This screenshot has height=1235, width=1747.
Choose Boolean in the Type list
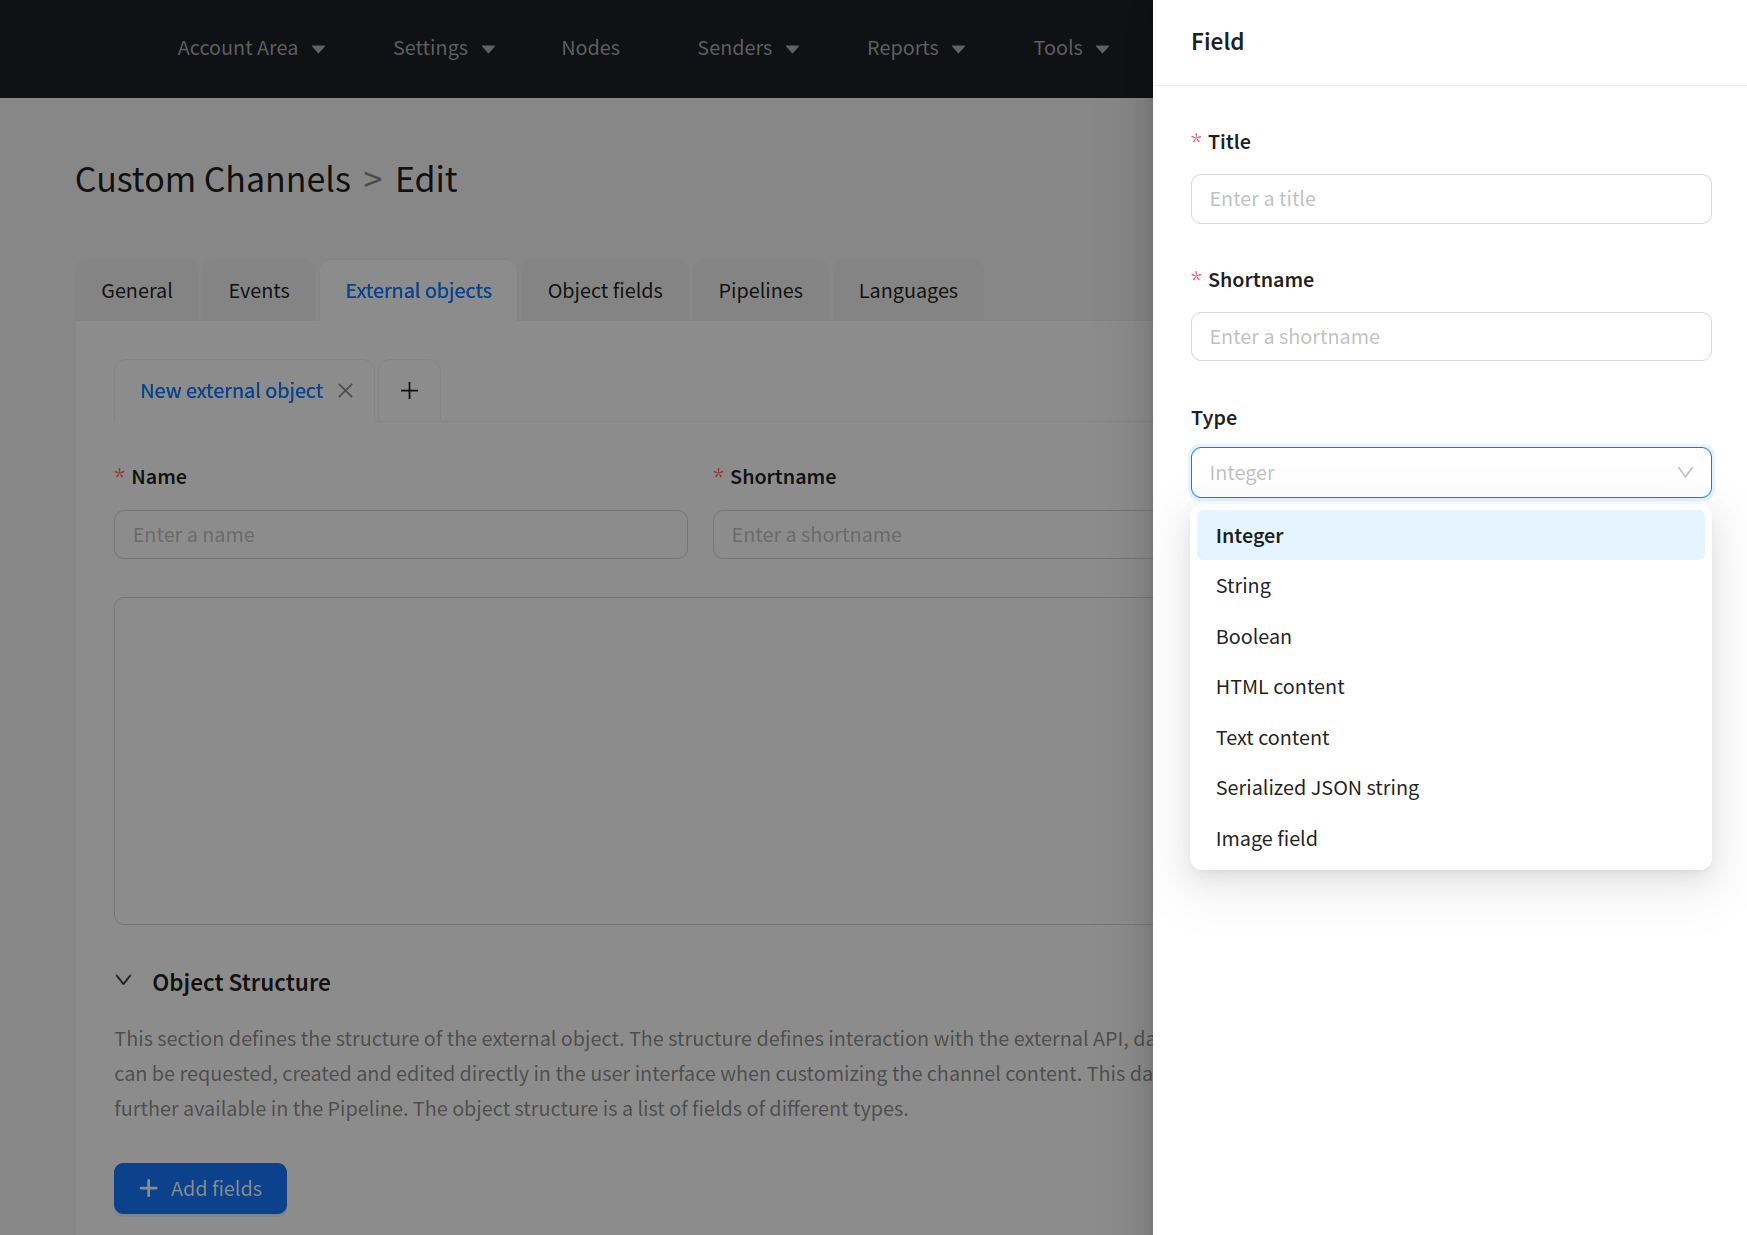point(1451,637)
